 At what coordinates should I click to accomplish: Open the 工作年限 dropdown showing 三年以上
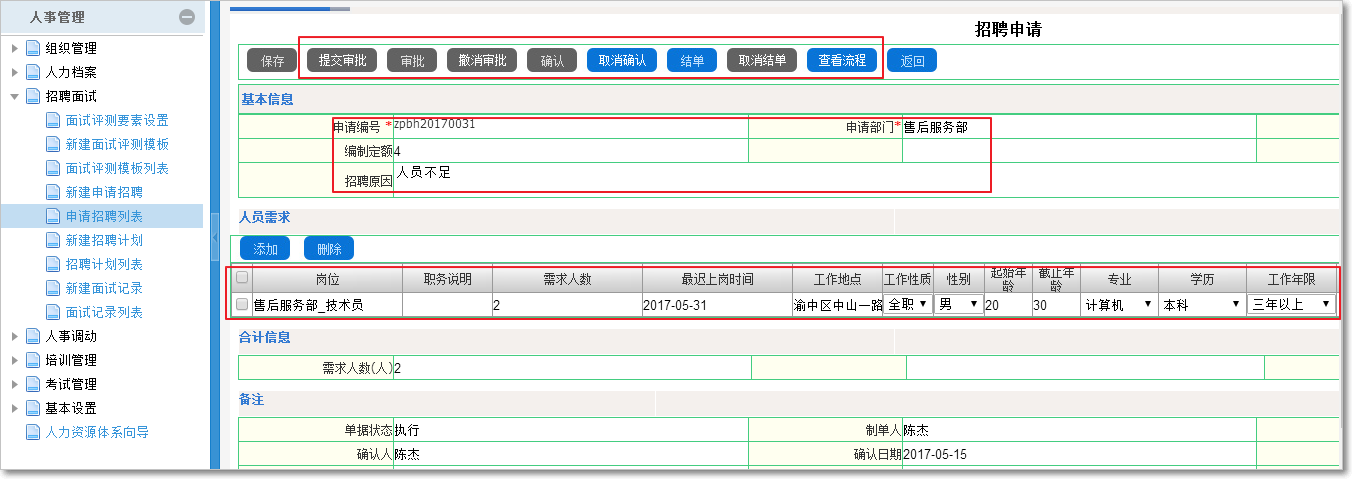tap(1291, 304)
